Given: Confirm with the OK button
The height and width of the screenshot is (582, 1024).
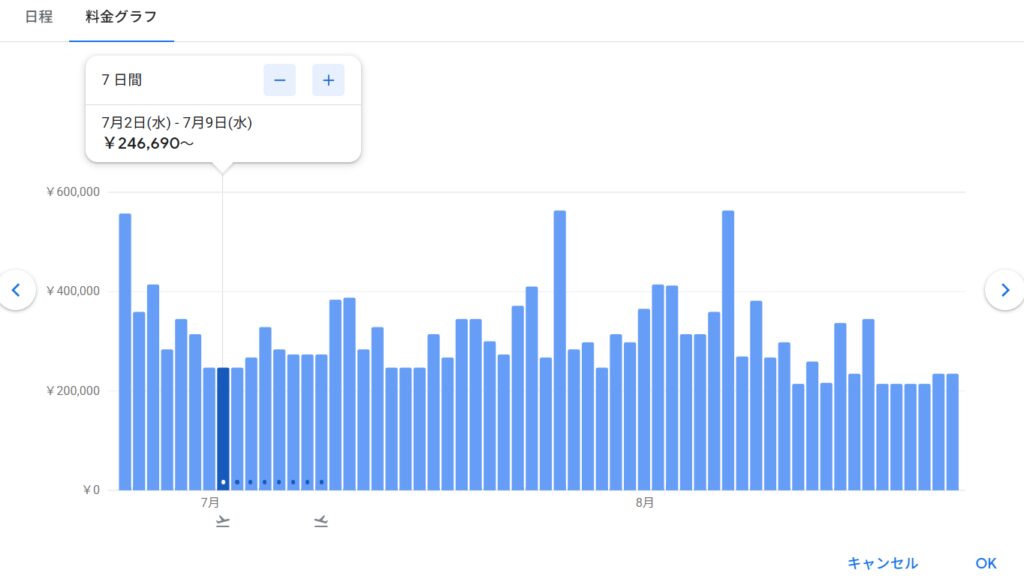Looking at the screenshot, I should (x=985, y=563).
